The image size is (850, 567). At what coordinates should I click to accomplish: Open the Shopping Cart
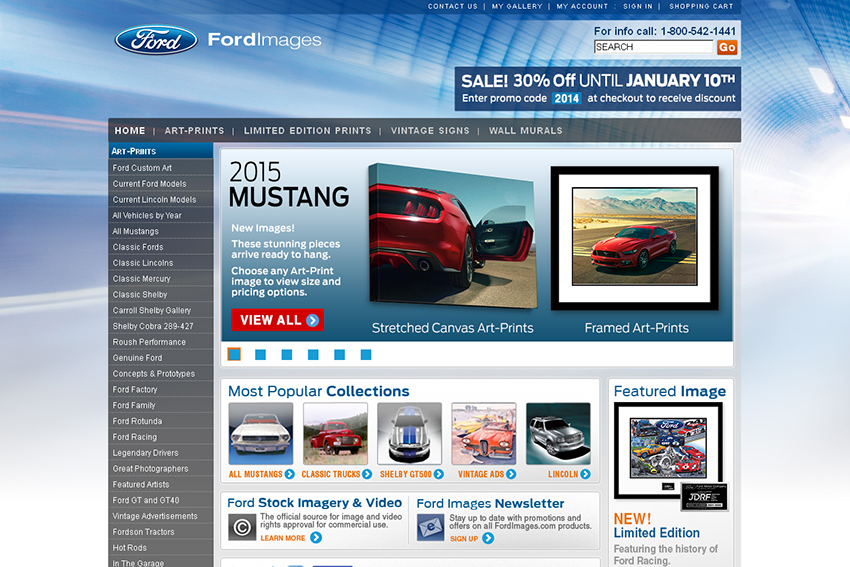pyautogui.click(x=701, y=7)
